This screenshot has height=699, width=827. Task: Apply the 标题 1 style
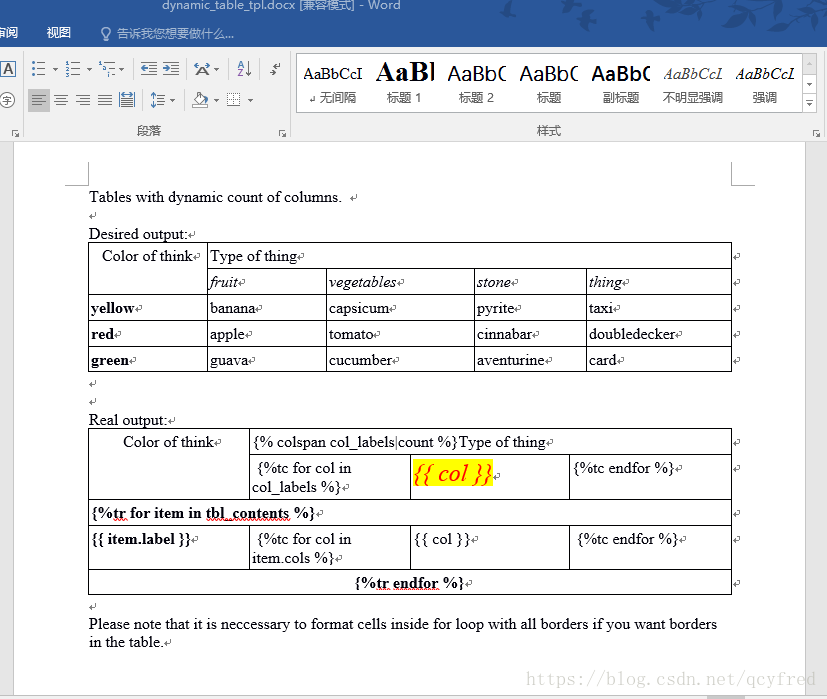tap(404, 82)
